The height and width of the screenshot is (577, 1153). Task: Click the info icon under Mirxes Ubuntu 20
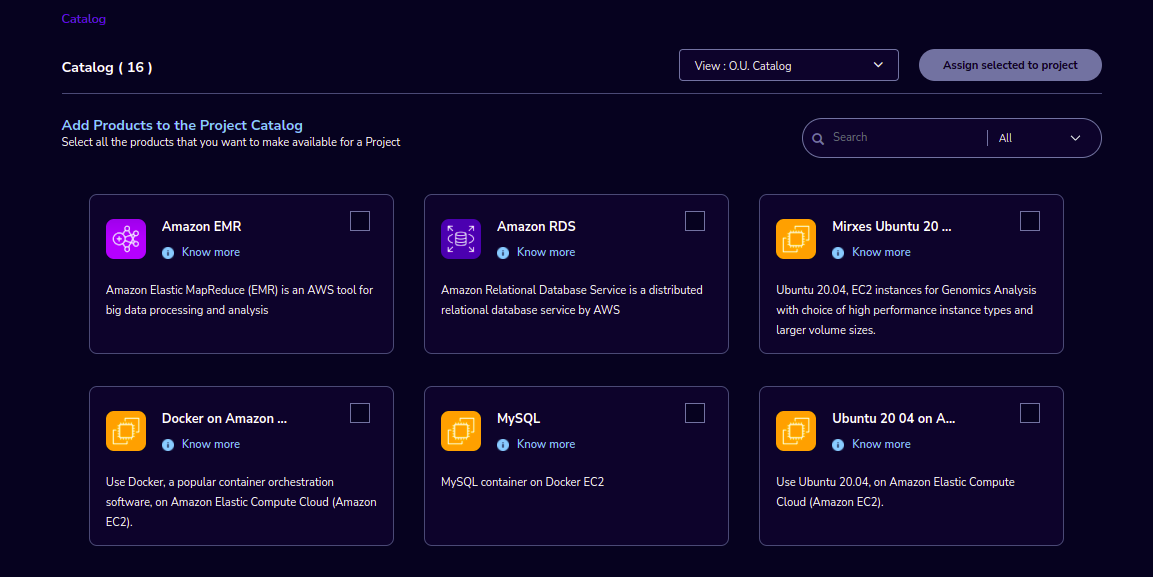pos(838,253)
